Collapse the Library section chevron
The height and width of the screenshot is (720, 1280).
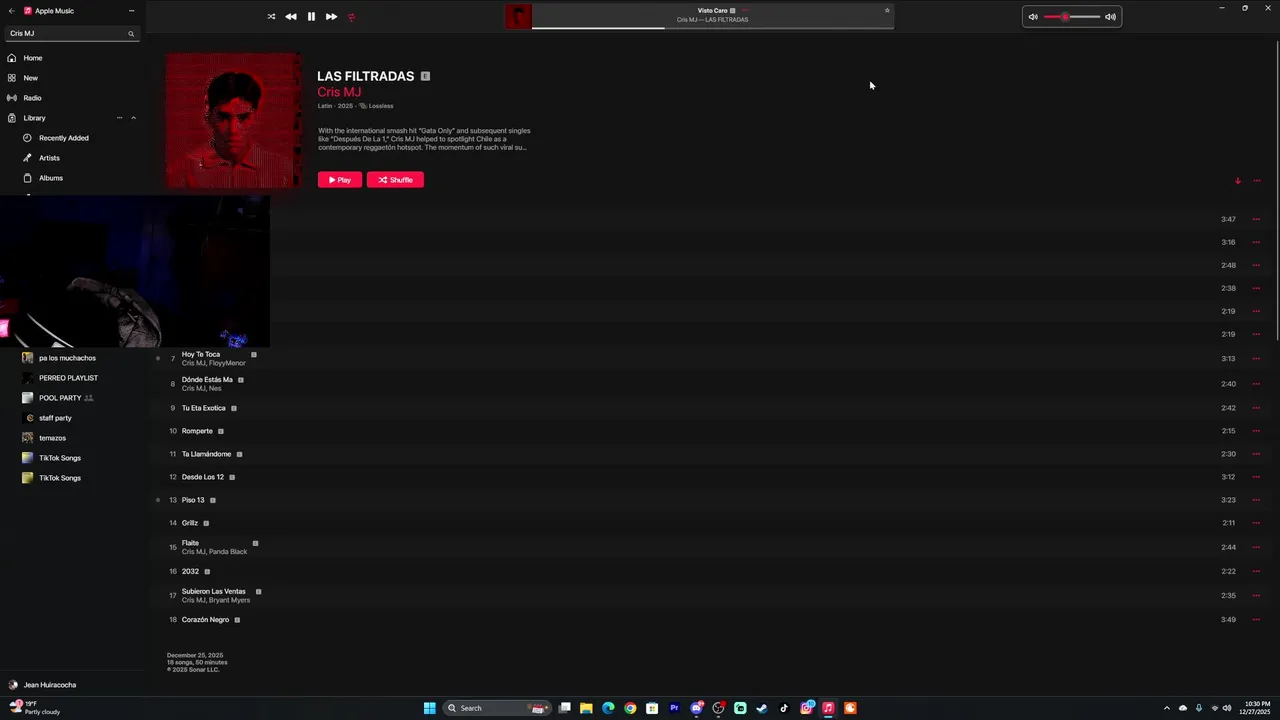click(x=133, y=118)
